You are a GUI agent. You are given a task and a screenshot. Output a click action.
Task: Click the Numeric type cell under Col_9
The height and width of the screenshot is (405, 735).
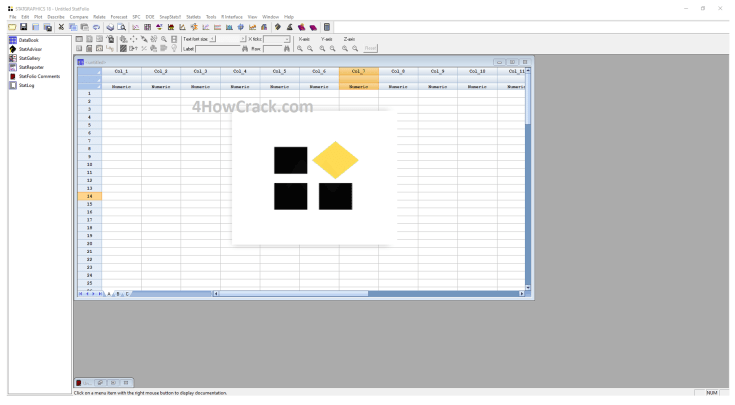(x=438, y=87)
